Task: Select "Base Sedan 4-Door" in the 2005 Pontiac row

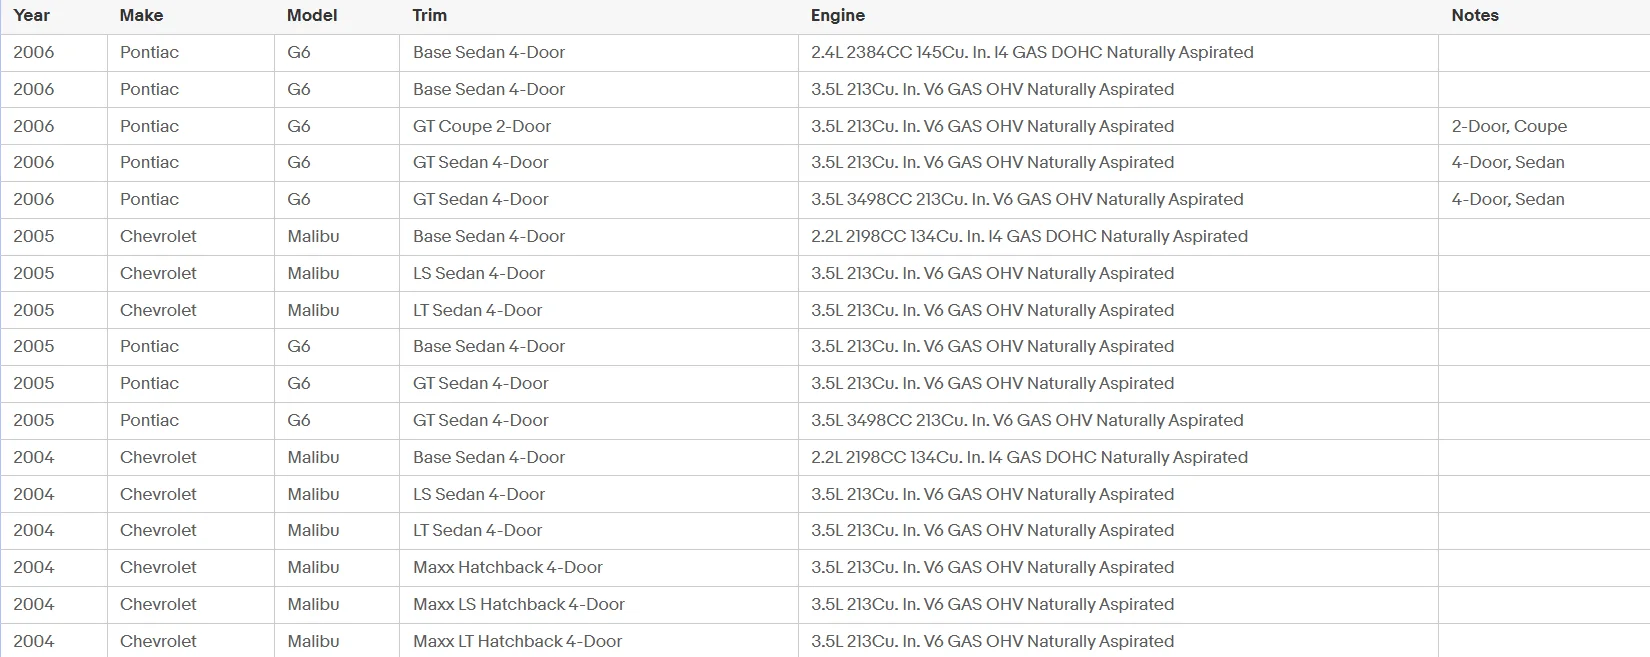Action: (x=489, y=346)
